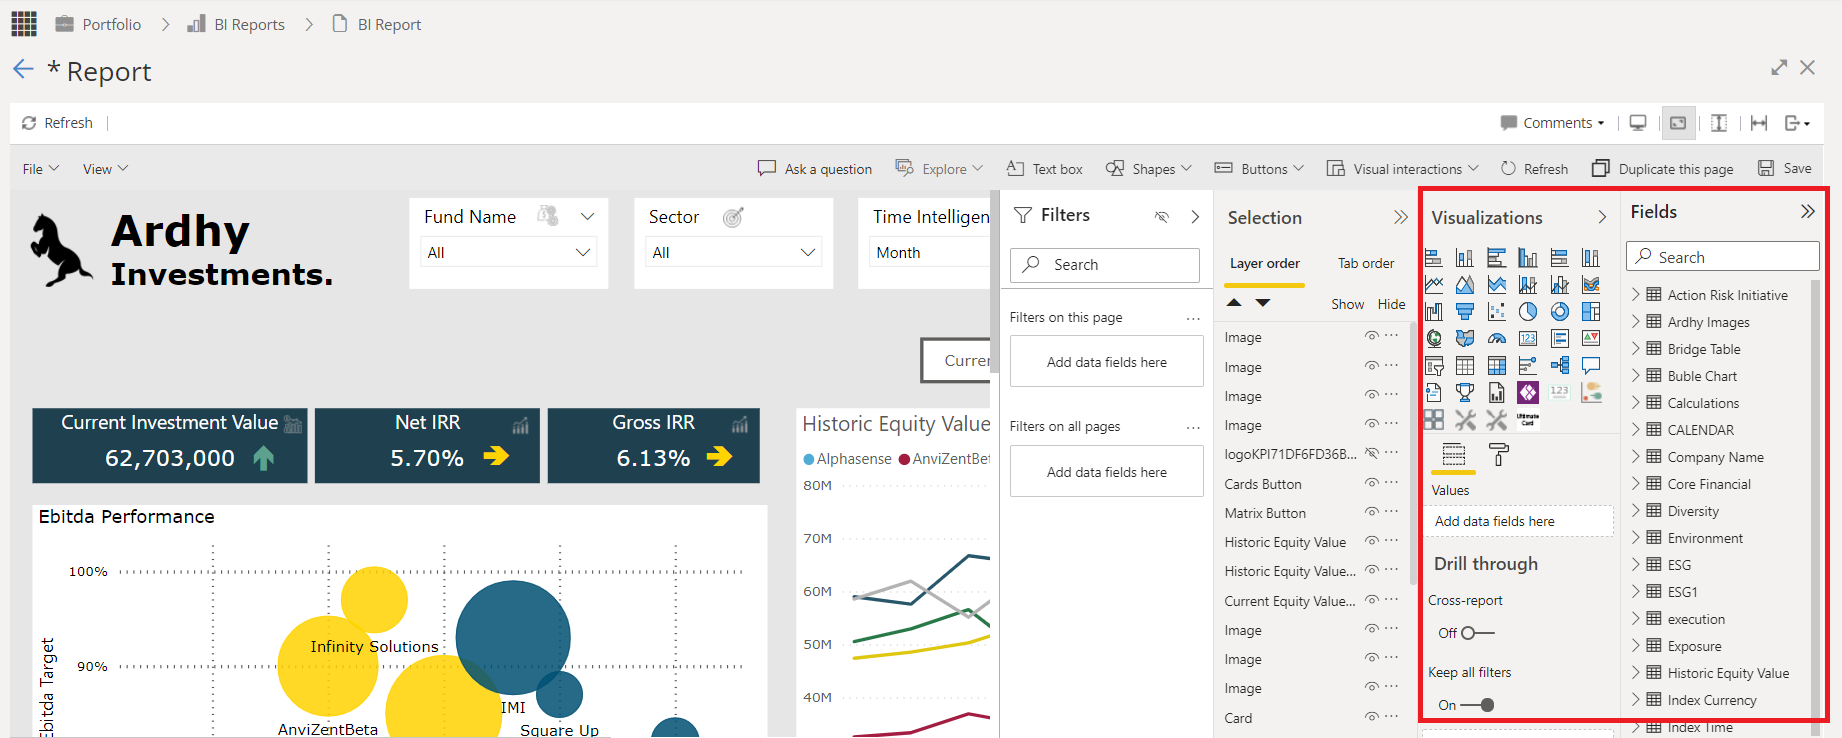
Task: Toggle visibility of Card layer
Action: click(1372, 717)
